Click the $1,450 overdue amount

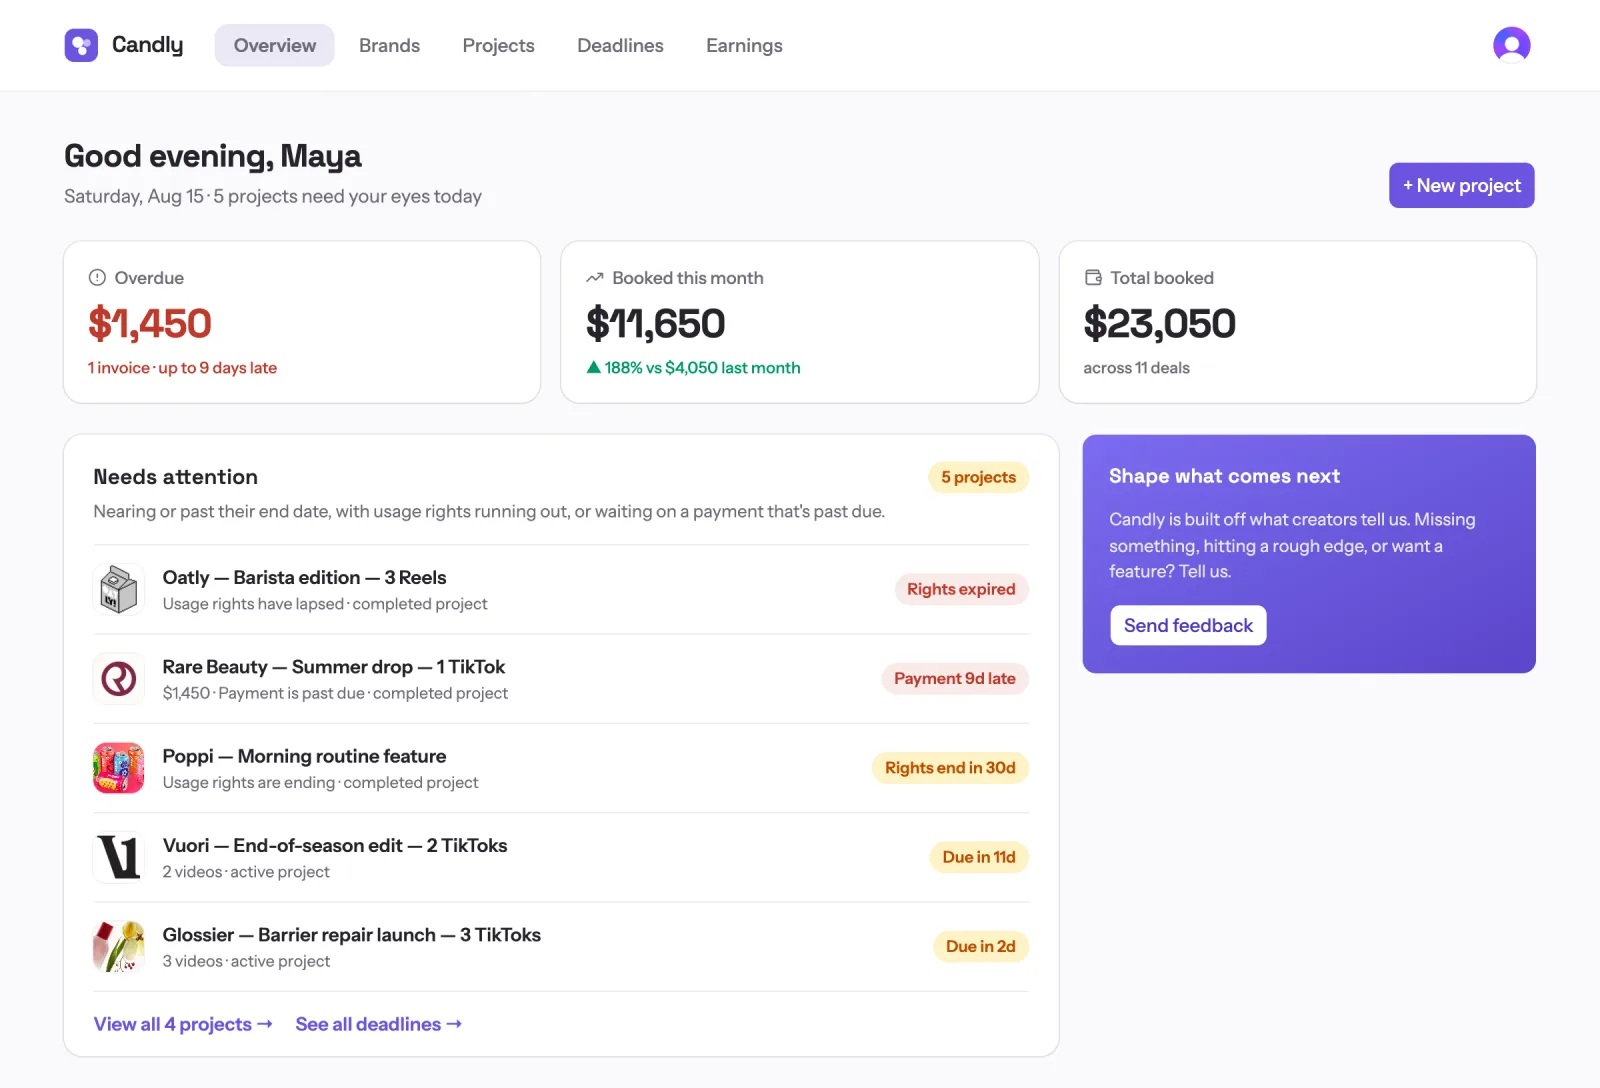(x=150, y=323)
